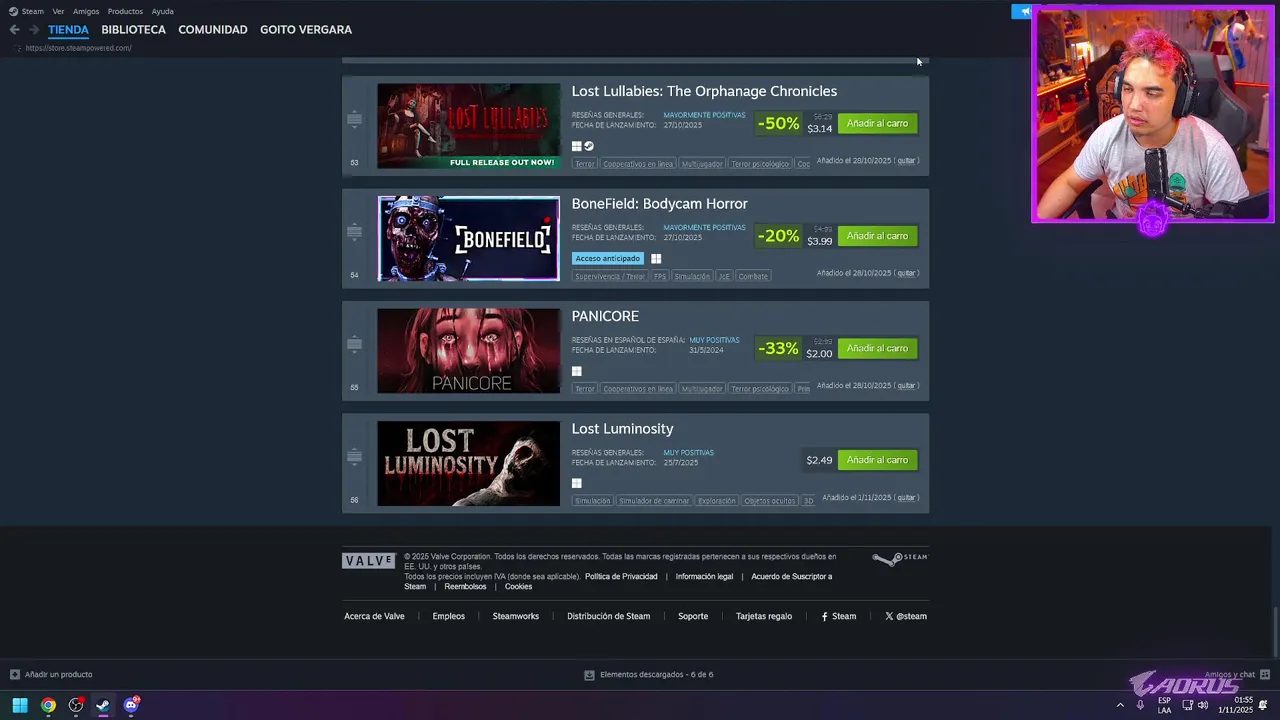
Task: Click the page vertical scrollbar
Action: coord(1275,630)
